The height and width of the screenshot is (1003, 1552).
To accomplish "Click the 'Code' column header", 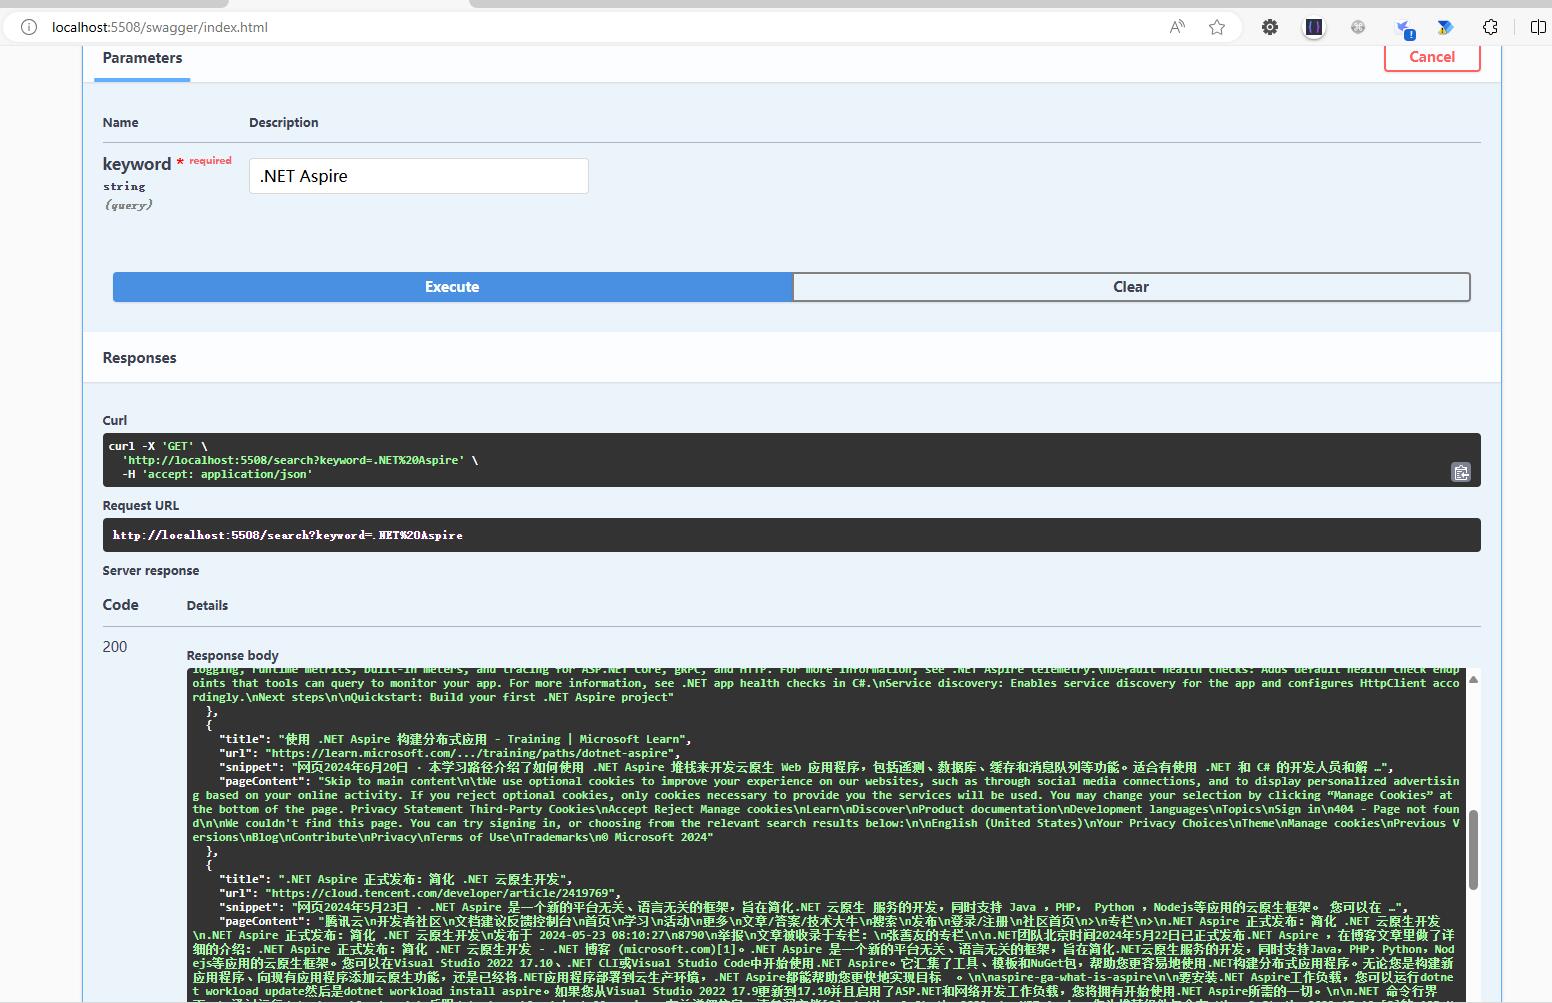I will pos(121,605).
